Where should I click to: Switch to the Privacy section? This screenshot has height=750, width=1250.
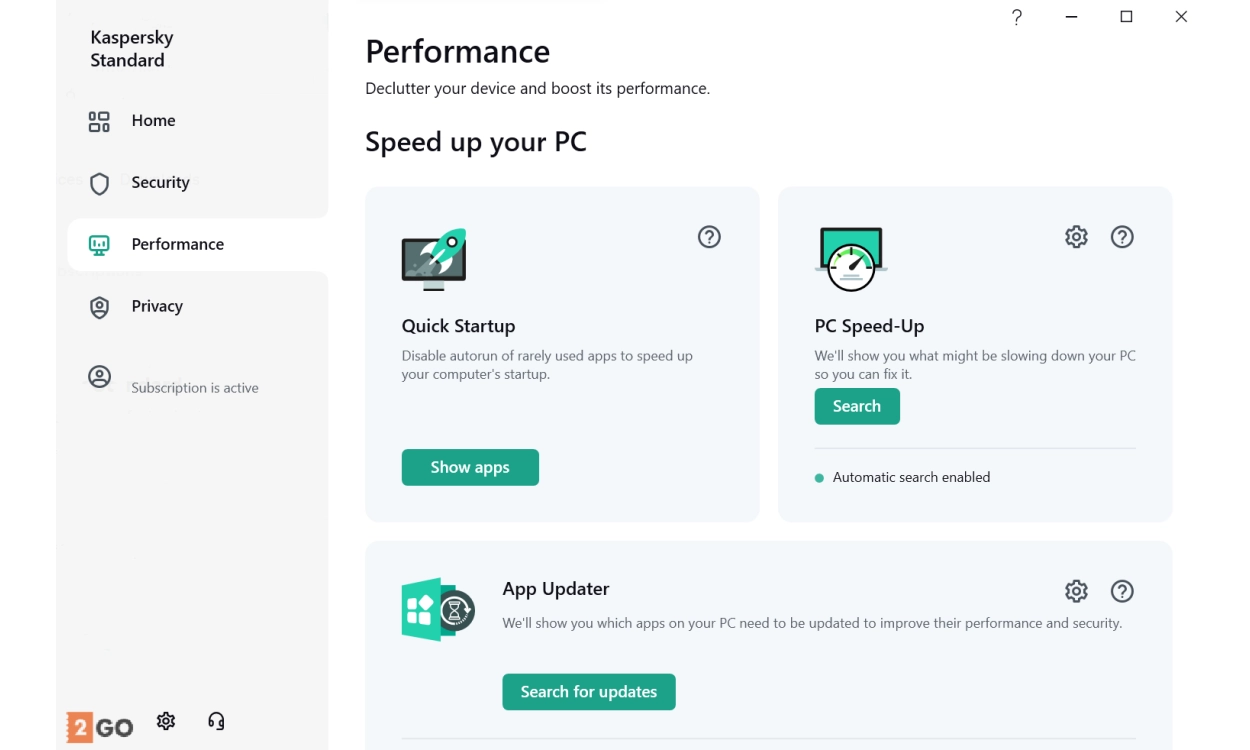[157, 307]
